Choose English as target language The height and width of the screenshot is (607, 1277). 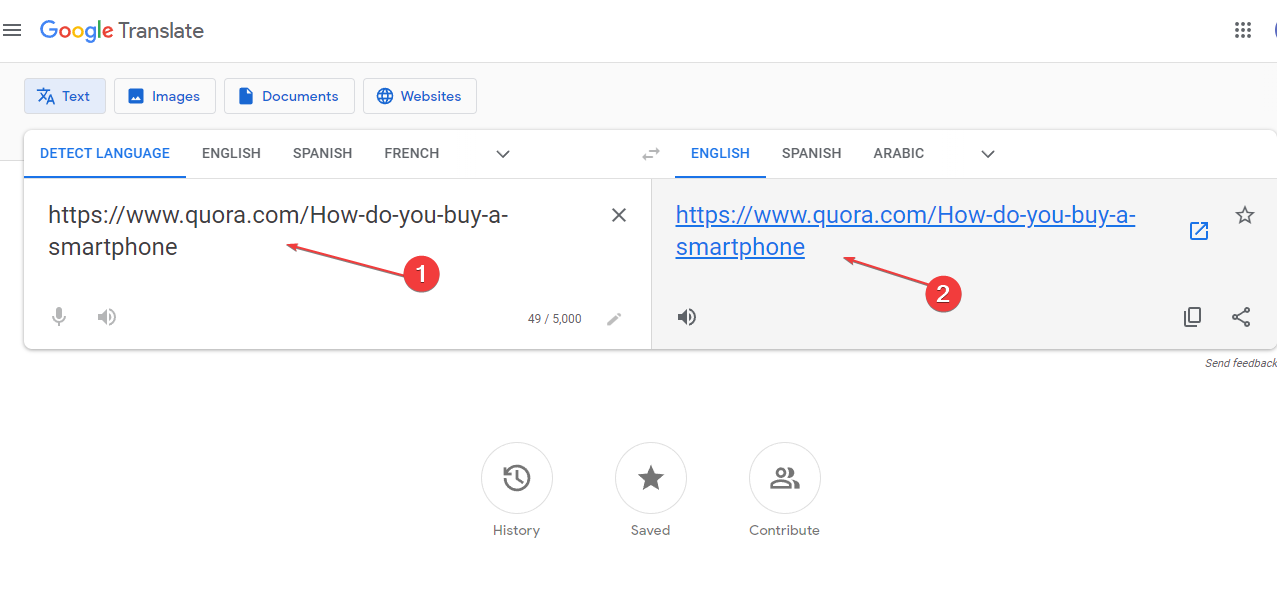720,153
